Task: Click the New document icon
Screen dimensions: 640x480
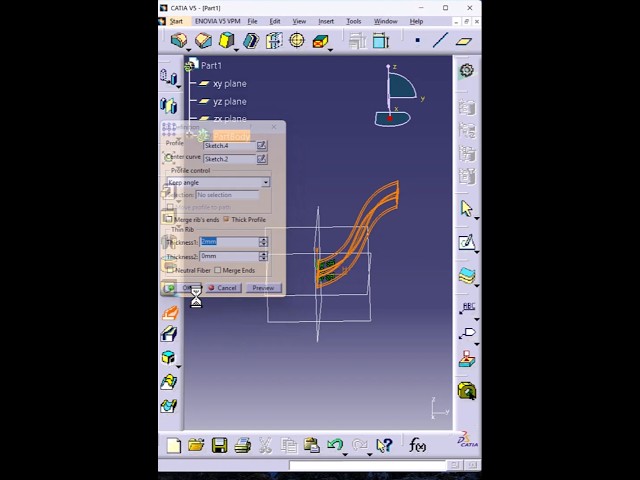Action: pyautogui.click(x=173, y=445)
